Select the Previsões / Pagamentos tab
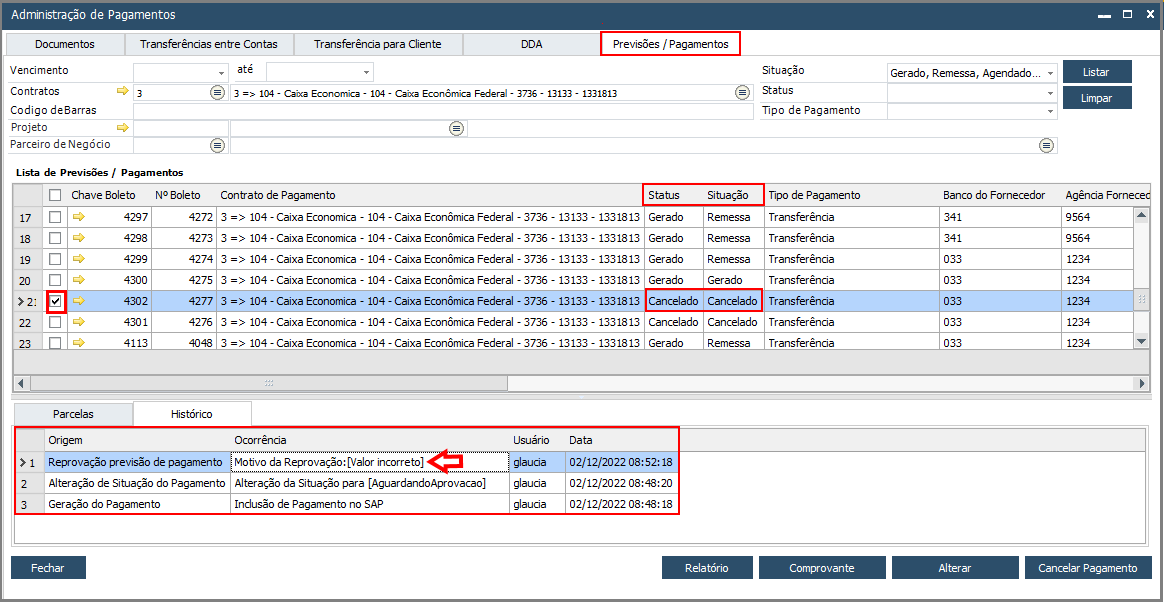 (670, 44)
